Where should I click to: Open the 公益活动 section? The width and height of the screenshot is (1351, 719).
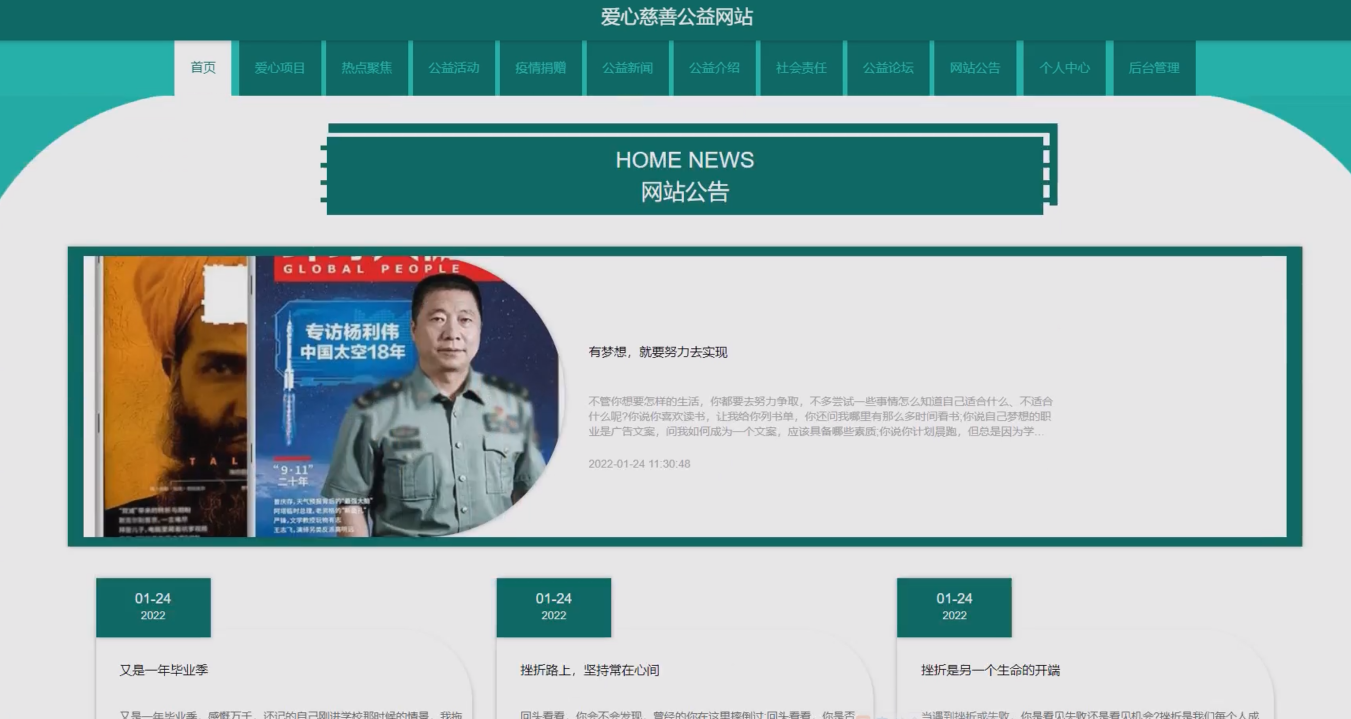[454, 68]
